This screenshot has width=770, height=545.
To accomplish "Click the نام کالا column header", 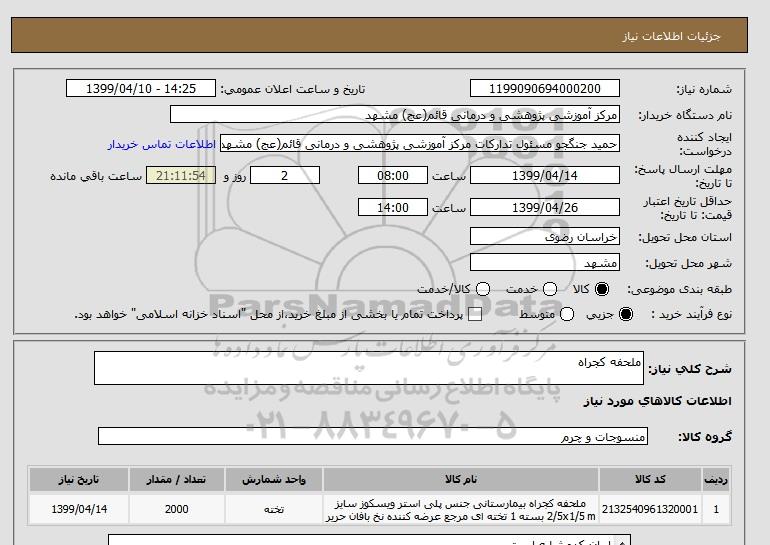I will pyautogui.click(x=461, y=479).
